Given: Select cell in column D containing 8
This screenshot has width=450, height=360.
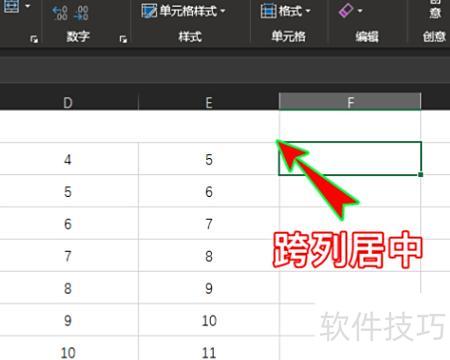Looking at the screenshot, I should tap(68, 288).
